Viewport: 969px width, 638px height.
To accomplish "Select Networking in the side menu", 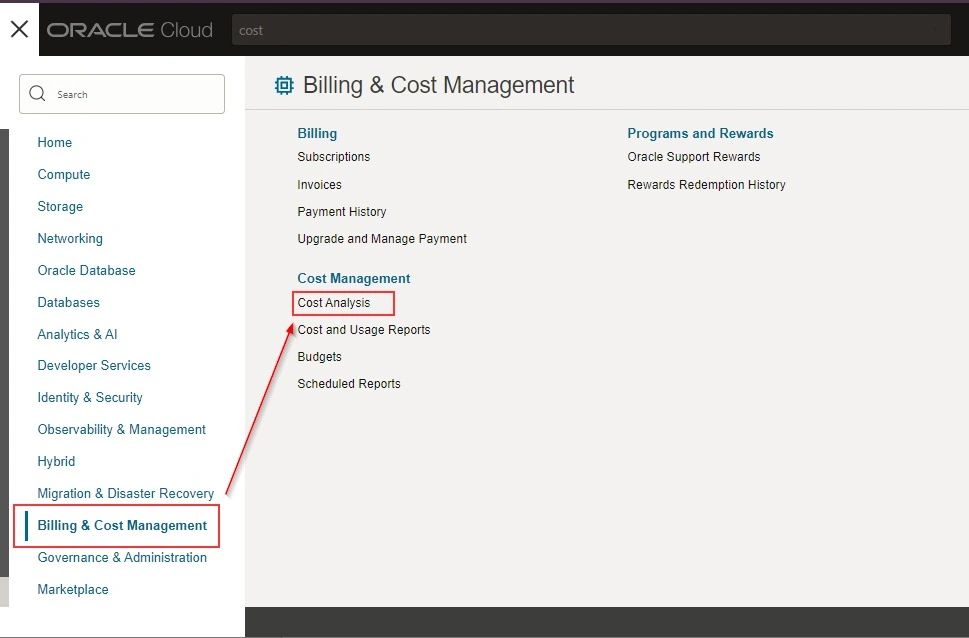I will [x=70, y=238].
